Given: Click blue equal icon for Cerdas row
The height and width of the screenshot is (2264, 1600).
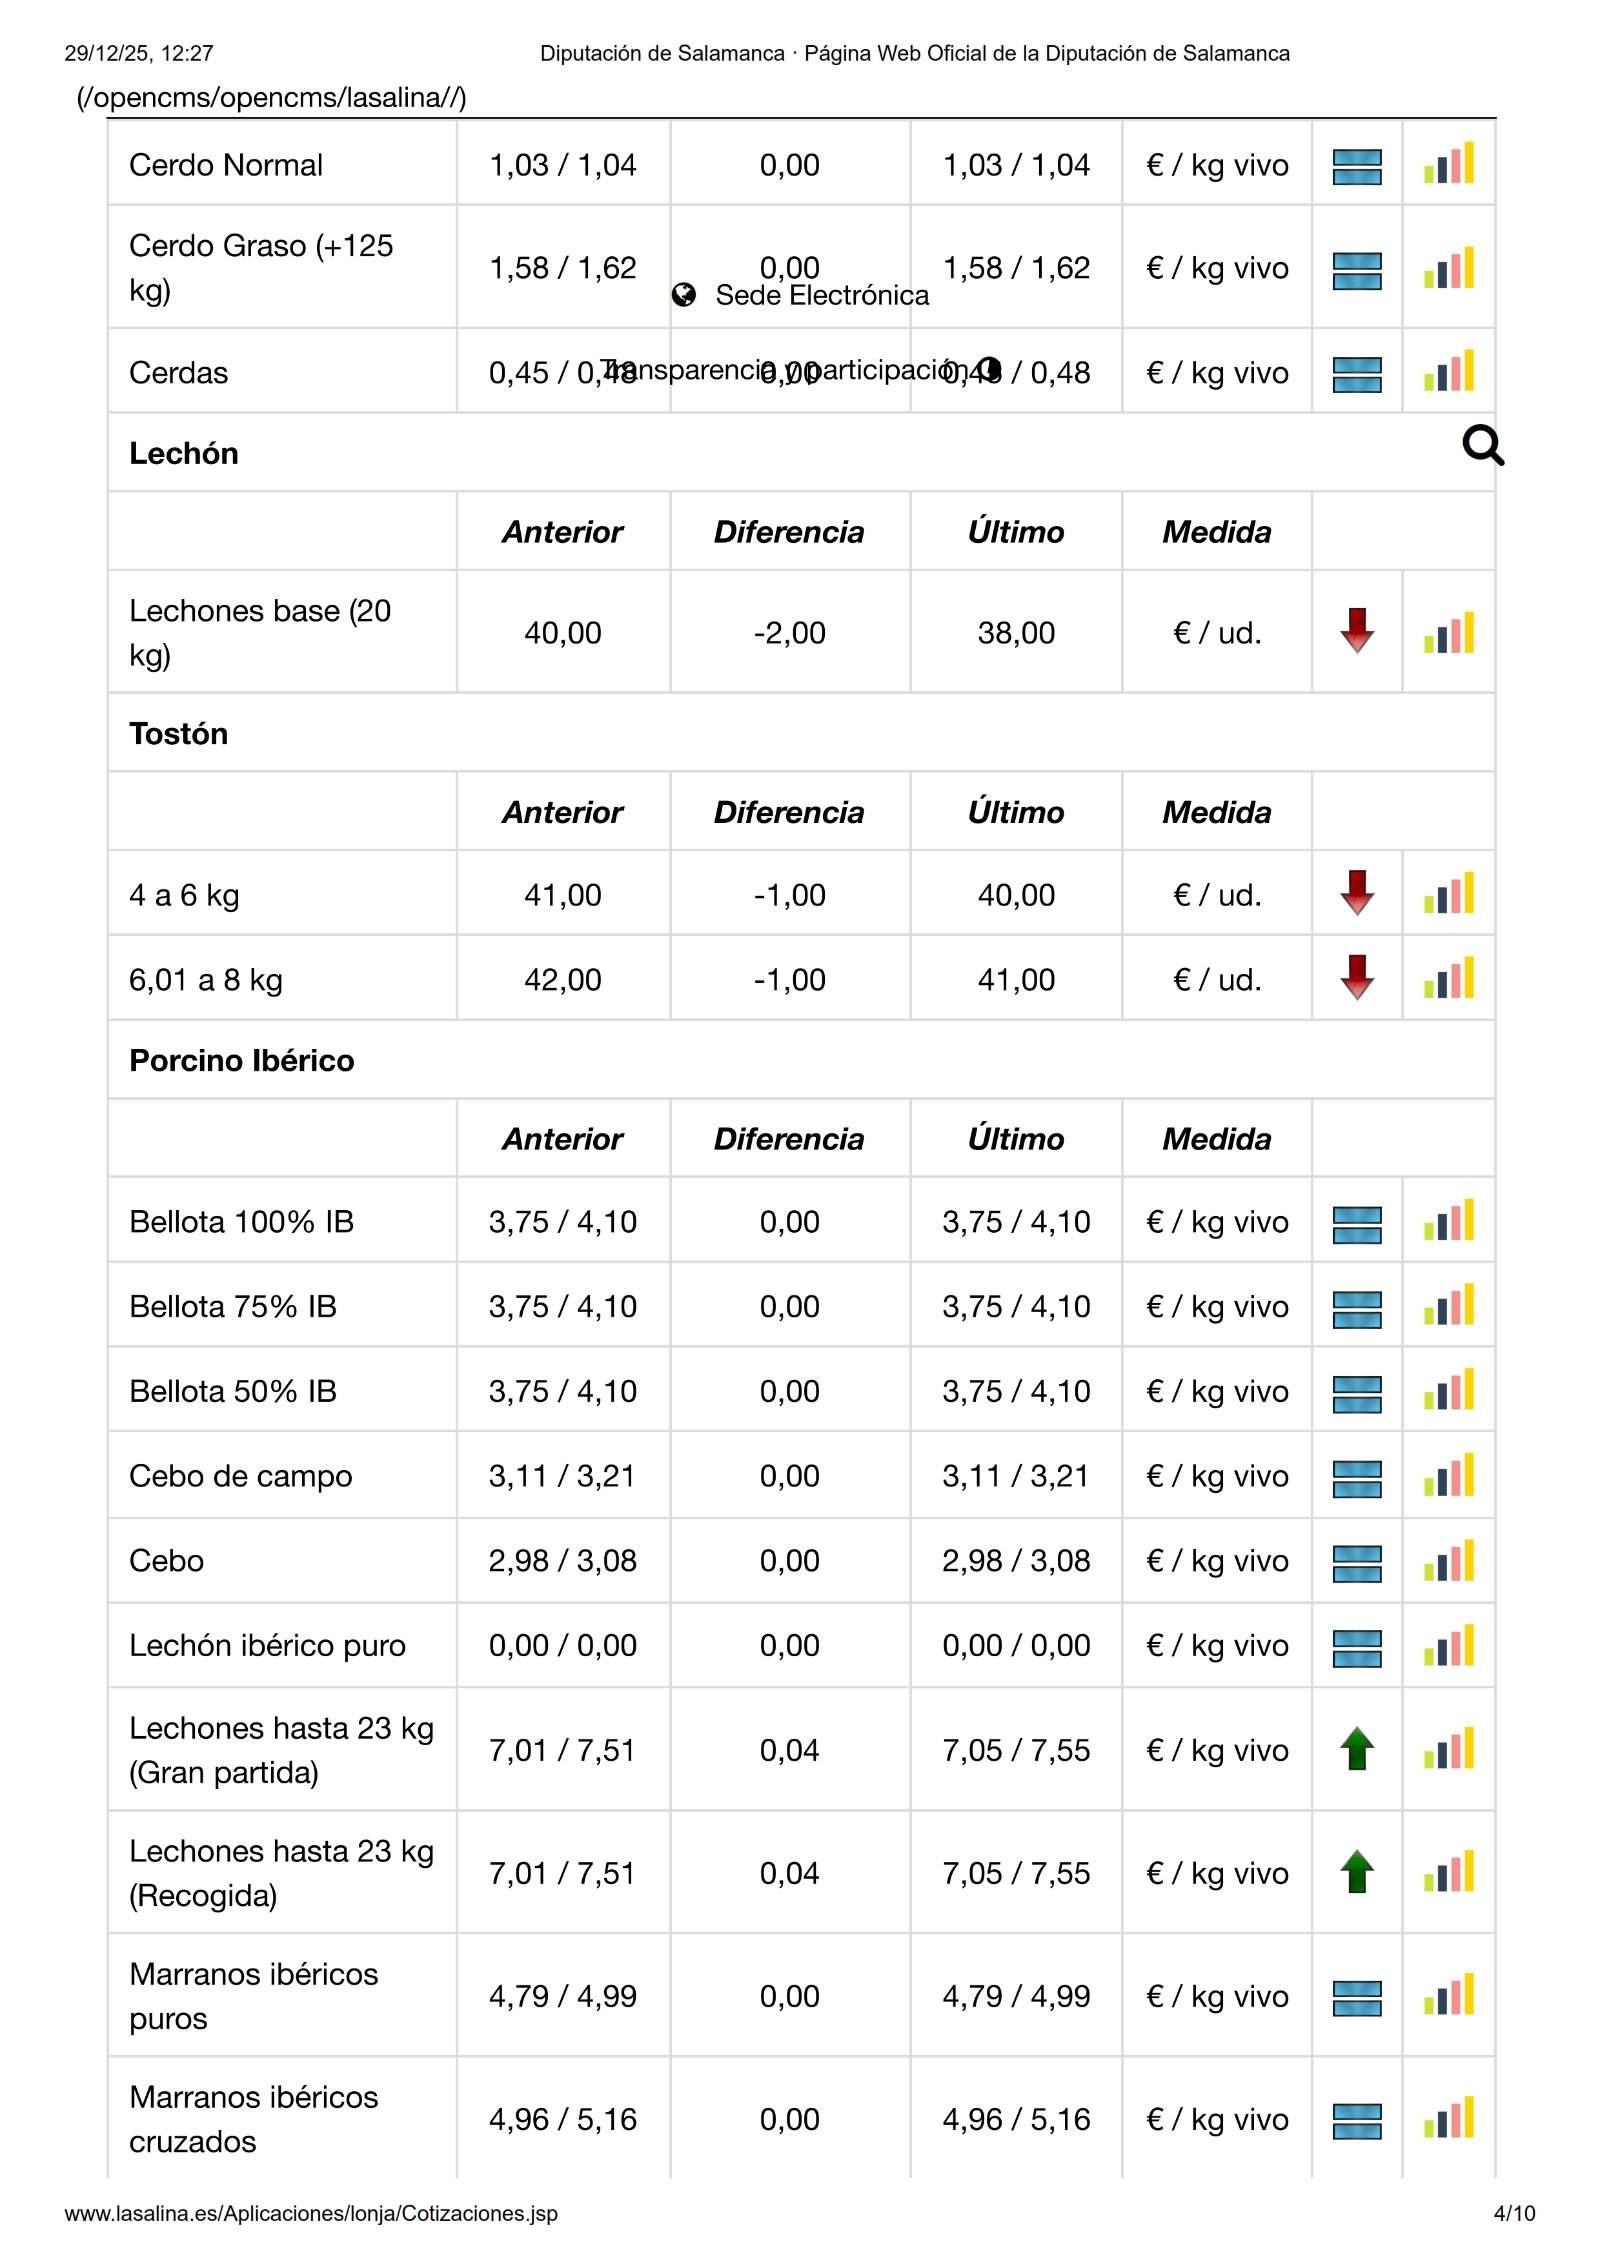Looking at the screenshot, I should tap(1356, 374).
